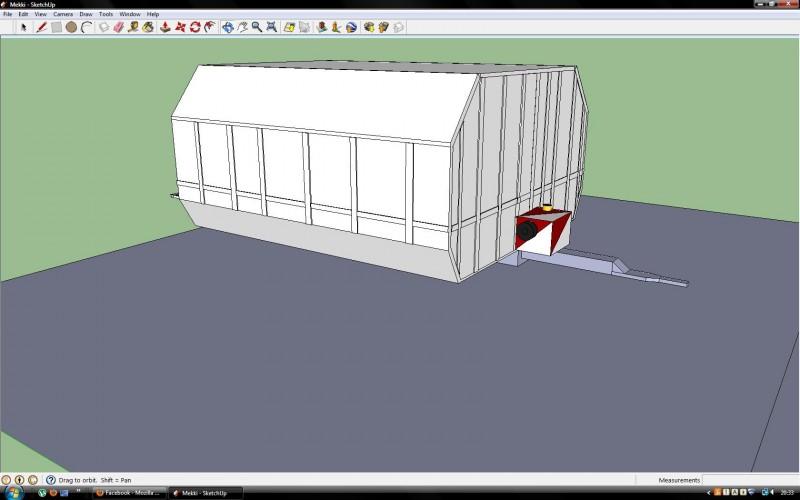The width and height of the screenshot is (800, 500).
Task: Click the Preview in Google Earth icon
Action: (x=351, y=27)
